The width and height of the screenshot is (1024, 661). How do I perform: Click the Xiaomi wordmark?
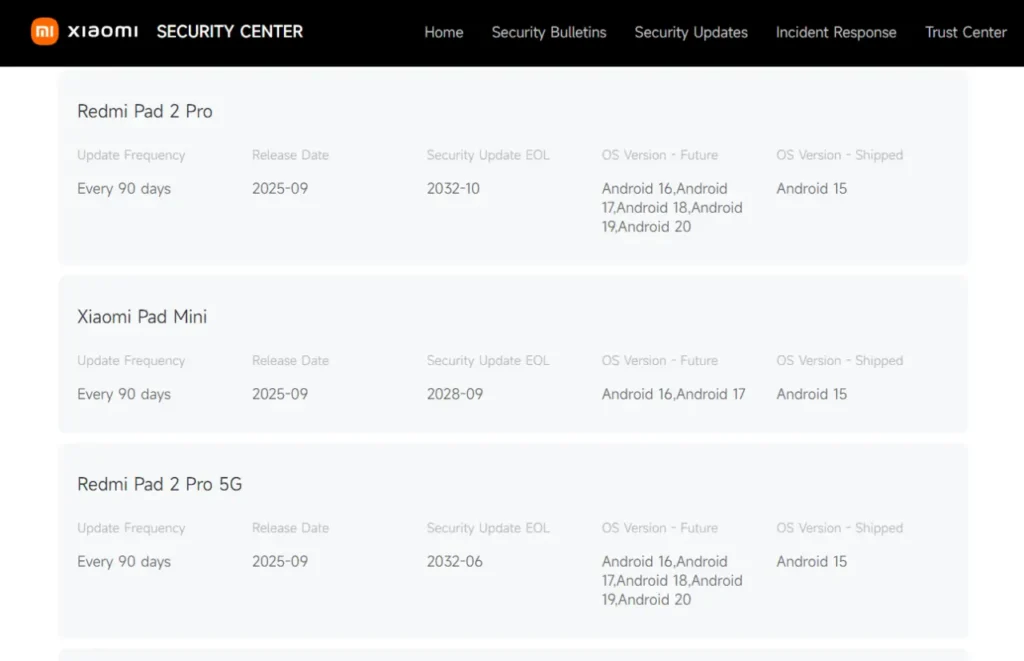(x=104, y=31)
